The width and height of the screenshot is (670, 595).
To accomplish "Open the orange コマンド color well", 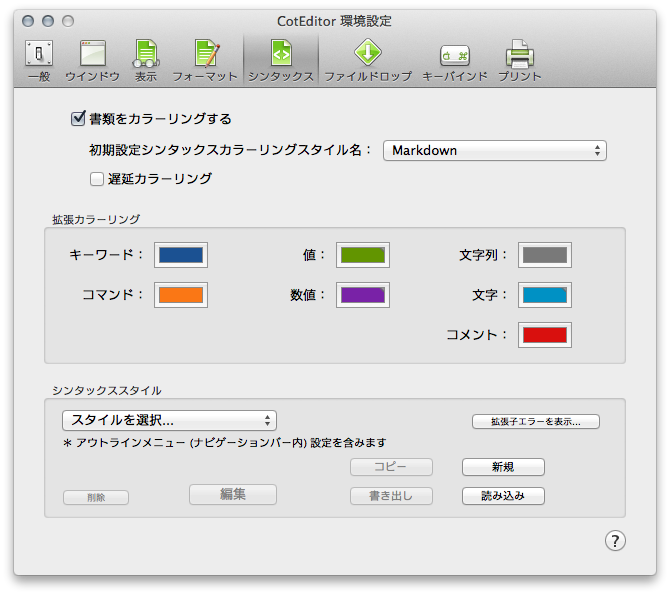I will pos(181,295).
